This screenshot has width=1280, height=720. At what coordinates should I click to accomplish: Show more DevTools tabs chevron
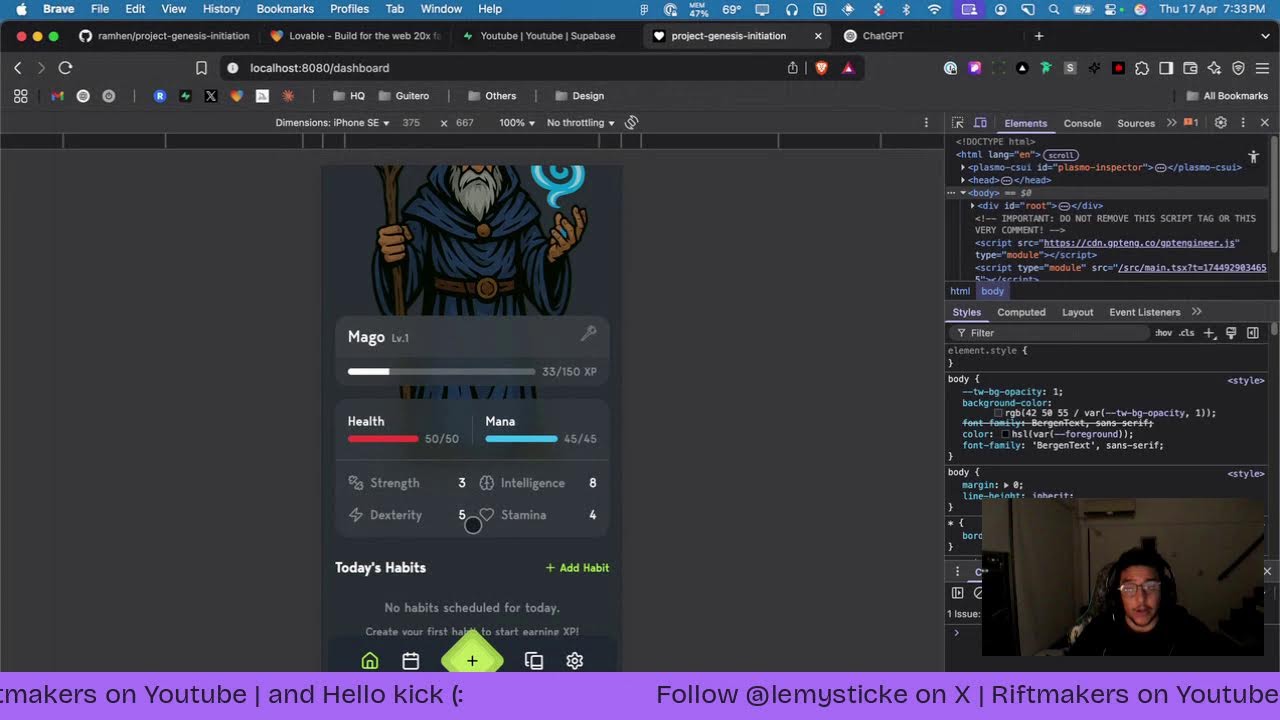(x=1171, y=123)
